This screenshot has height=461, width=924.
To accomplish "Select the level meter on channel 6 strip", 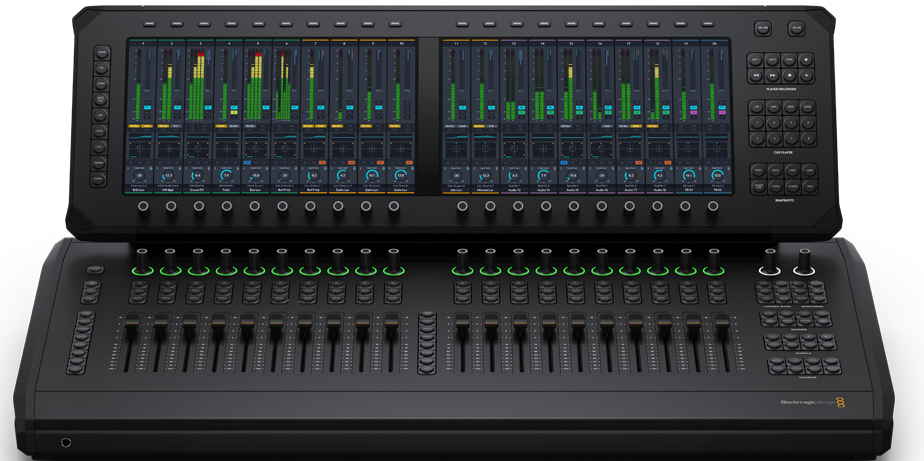I will click(283, 84).
